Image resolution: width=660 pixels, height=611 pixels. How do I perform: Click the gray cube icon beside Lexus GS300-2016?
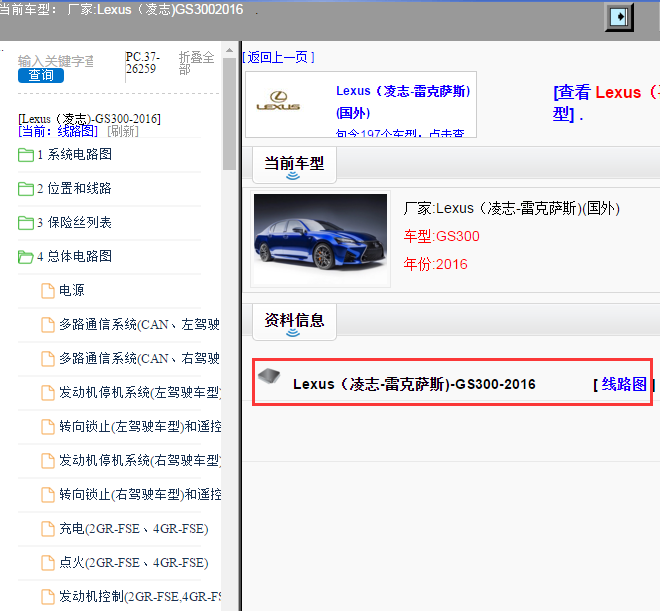pyautogui.click(x=269, y=376)
